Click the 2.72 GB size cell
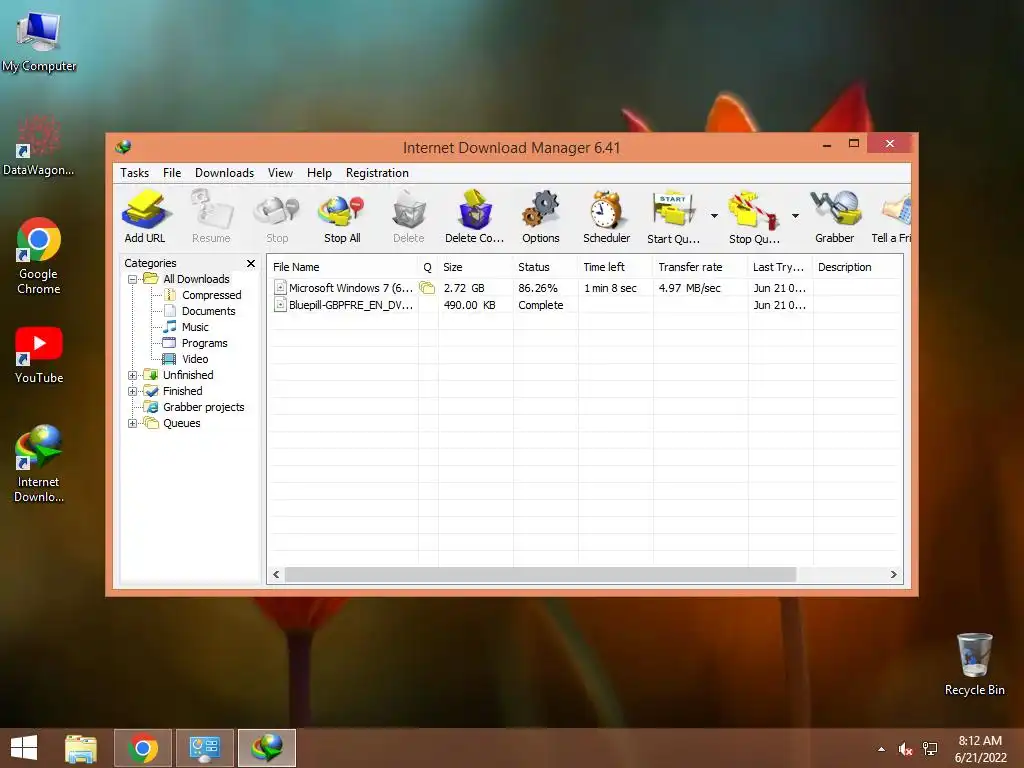The width and height of the screenshot is (1024, 768). click(464, 288)
